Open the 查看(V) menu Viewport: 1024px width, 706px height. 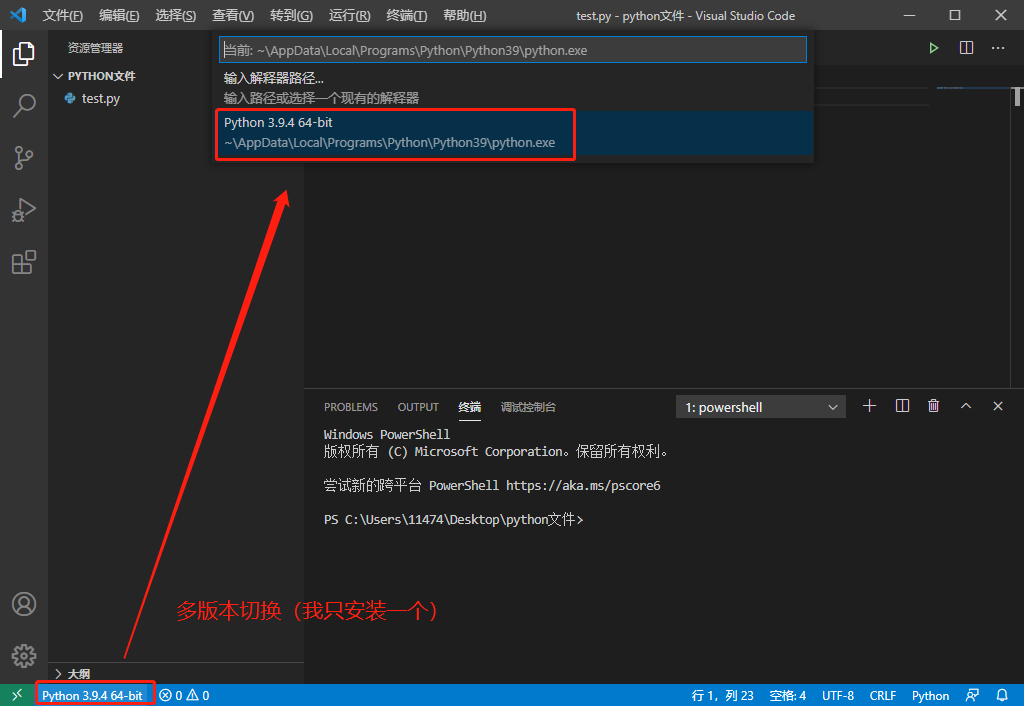pos(233,16)
